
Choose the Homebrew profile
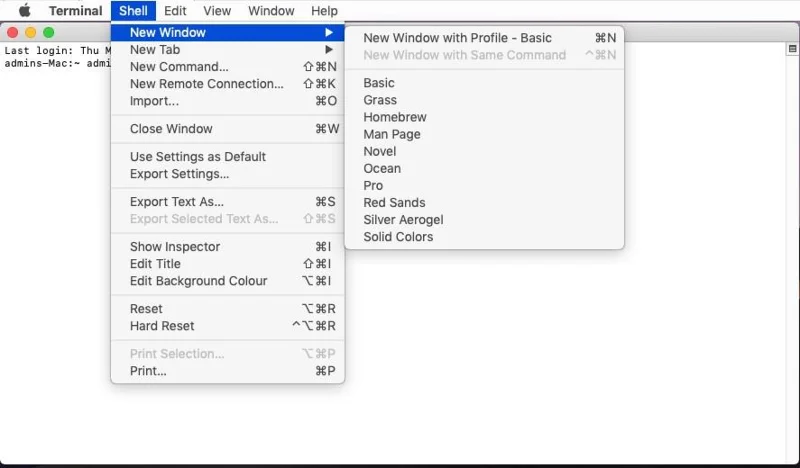click(x=394, y=117)
